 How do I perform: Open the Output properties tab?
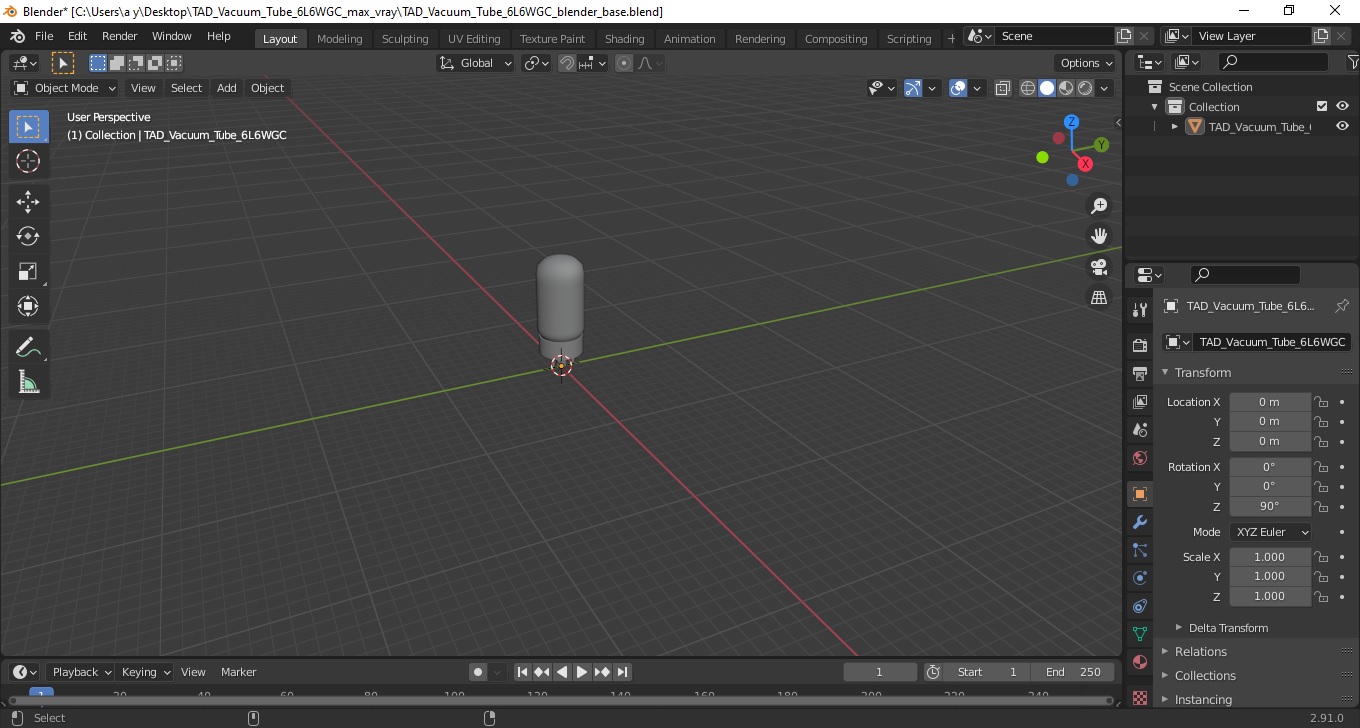point(1139,373)
